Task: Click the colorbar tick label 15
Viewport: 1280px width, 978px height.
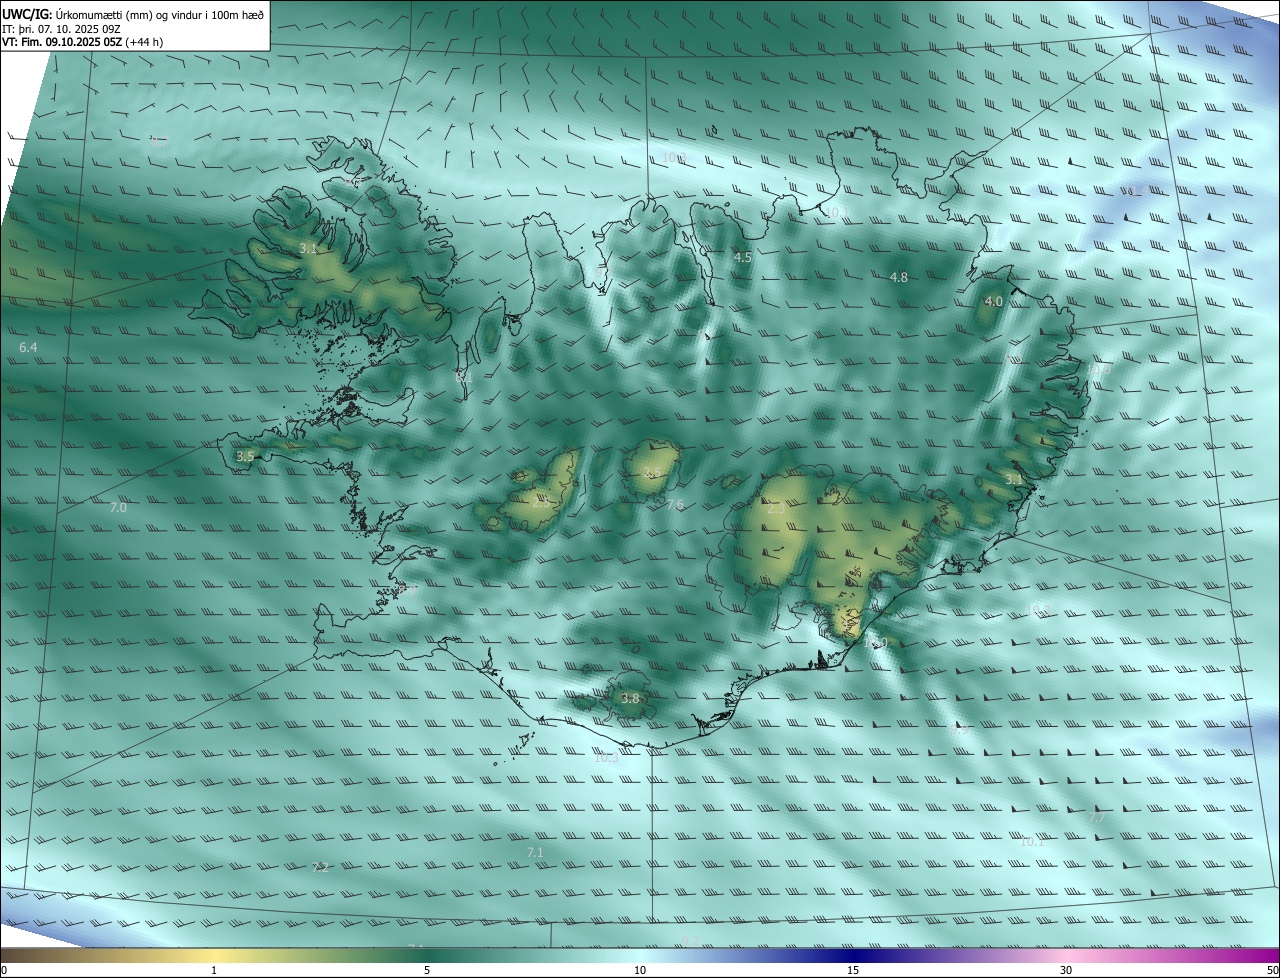Action: [853, 970]
